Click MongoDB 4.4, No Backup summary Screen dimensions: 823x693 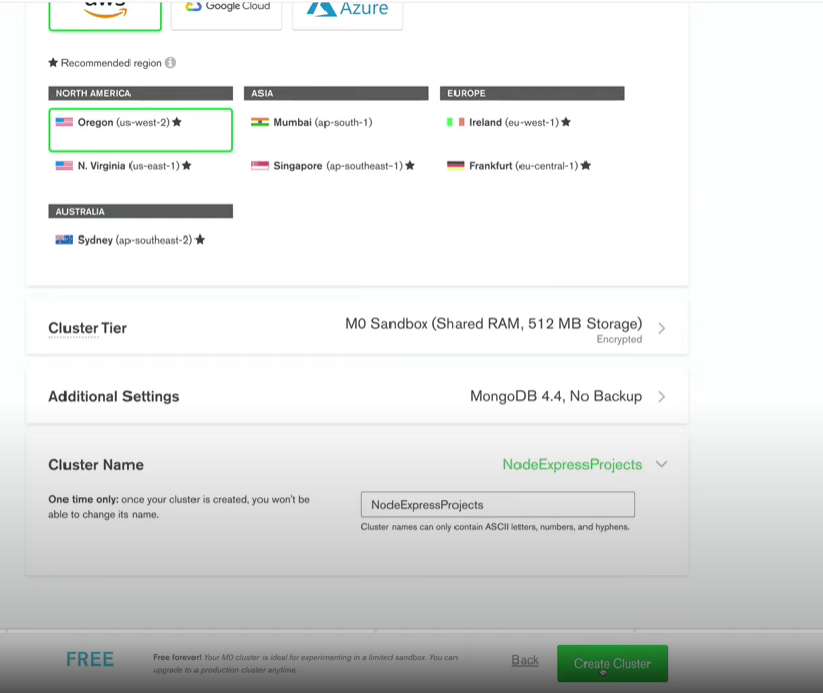click(x=556, y=396)
